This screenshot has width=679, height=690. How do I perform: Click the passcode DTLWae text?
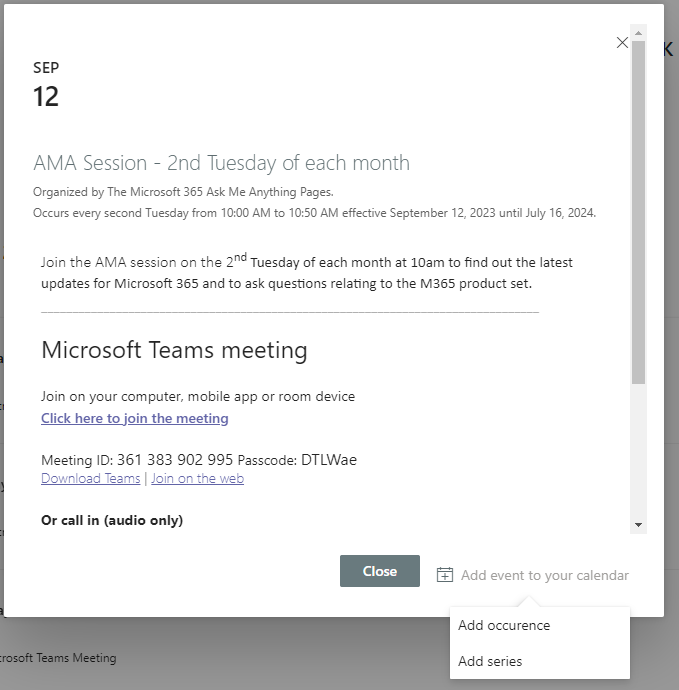coord(329,460)
